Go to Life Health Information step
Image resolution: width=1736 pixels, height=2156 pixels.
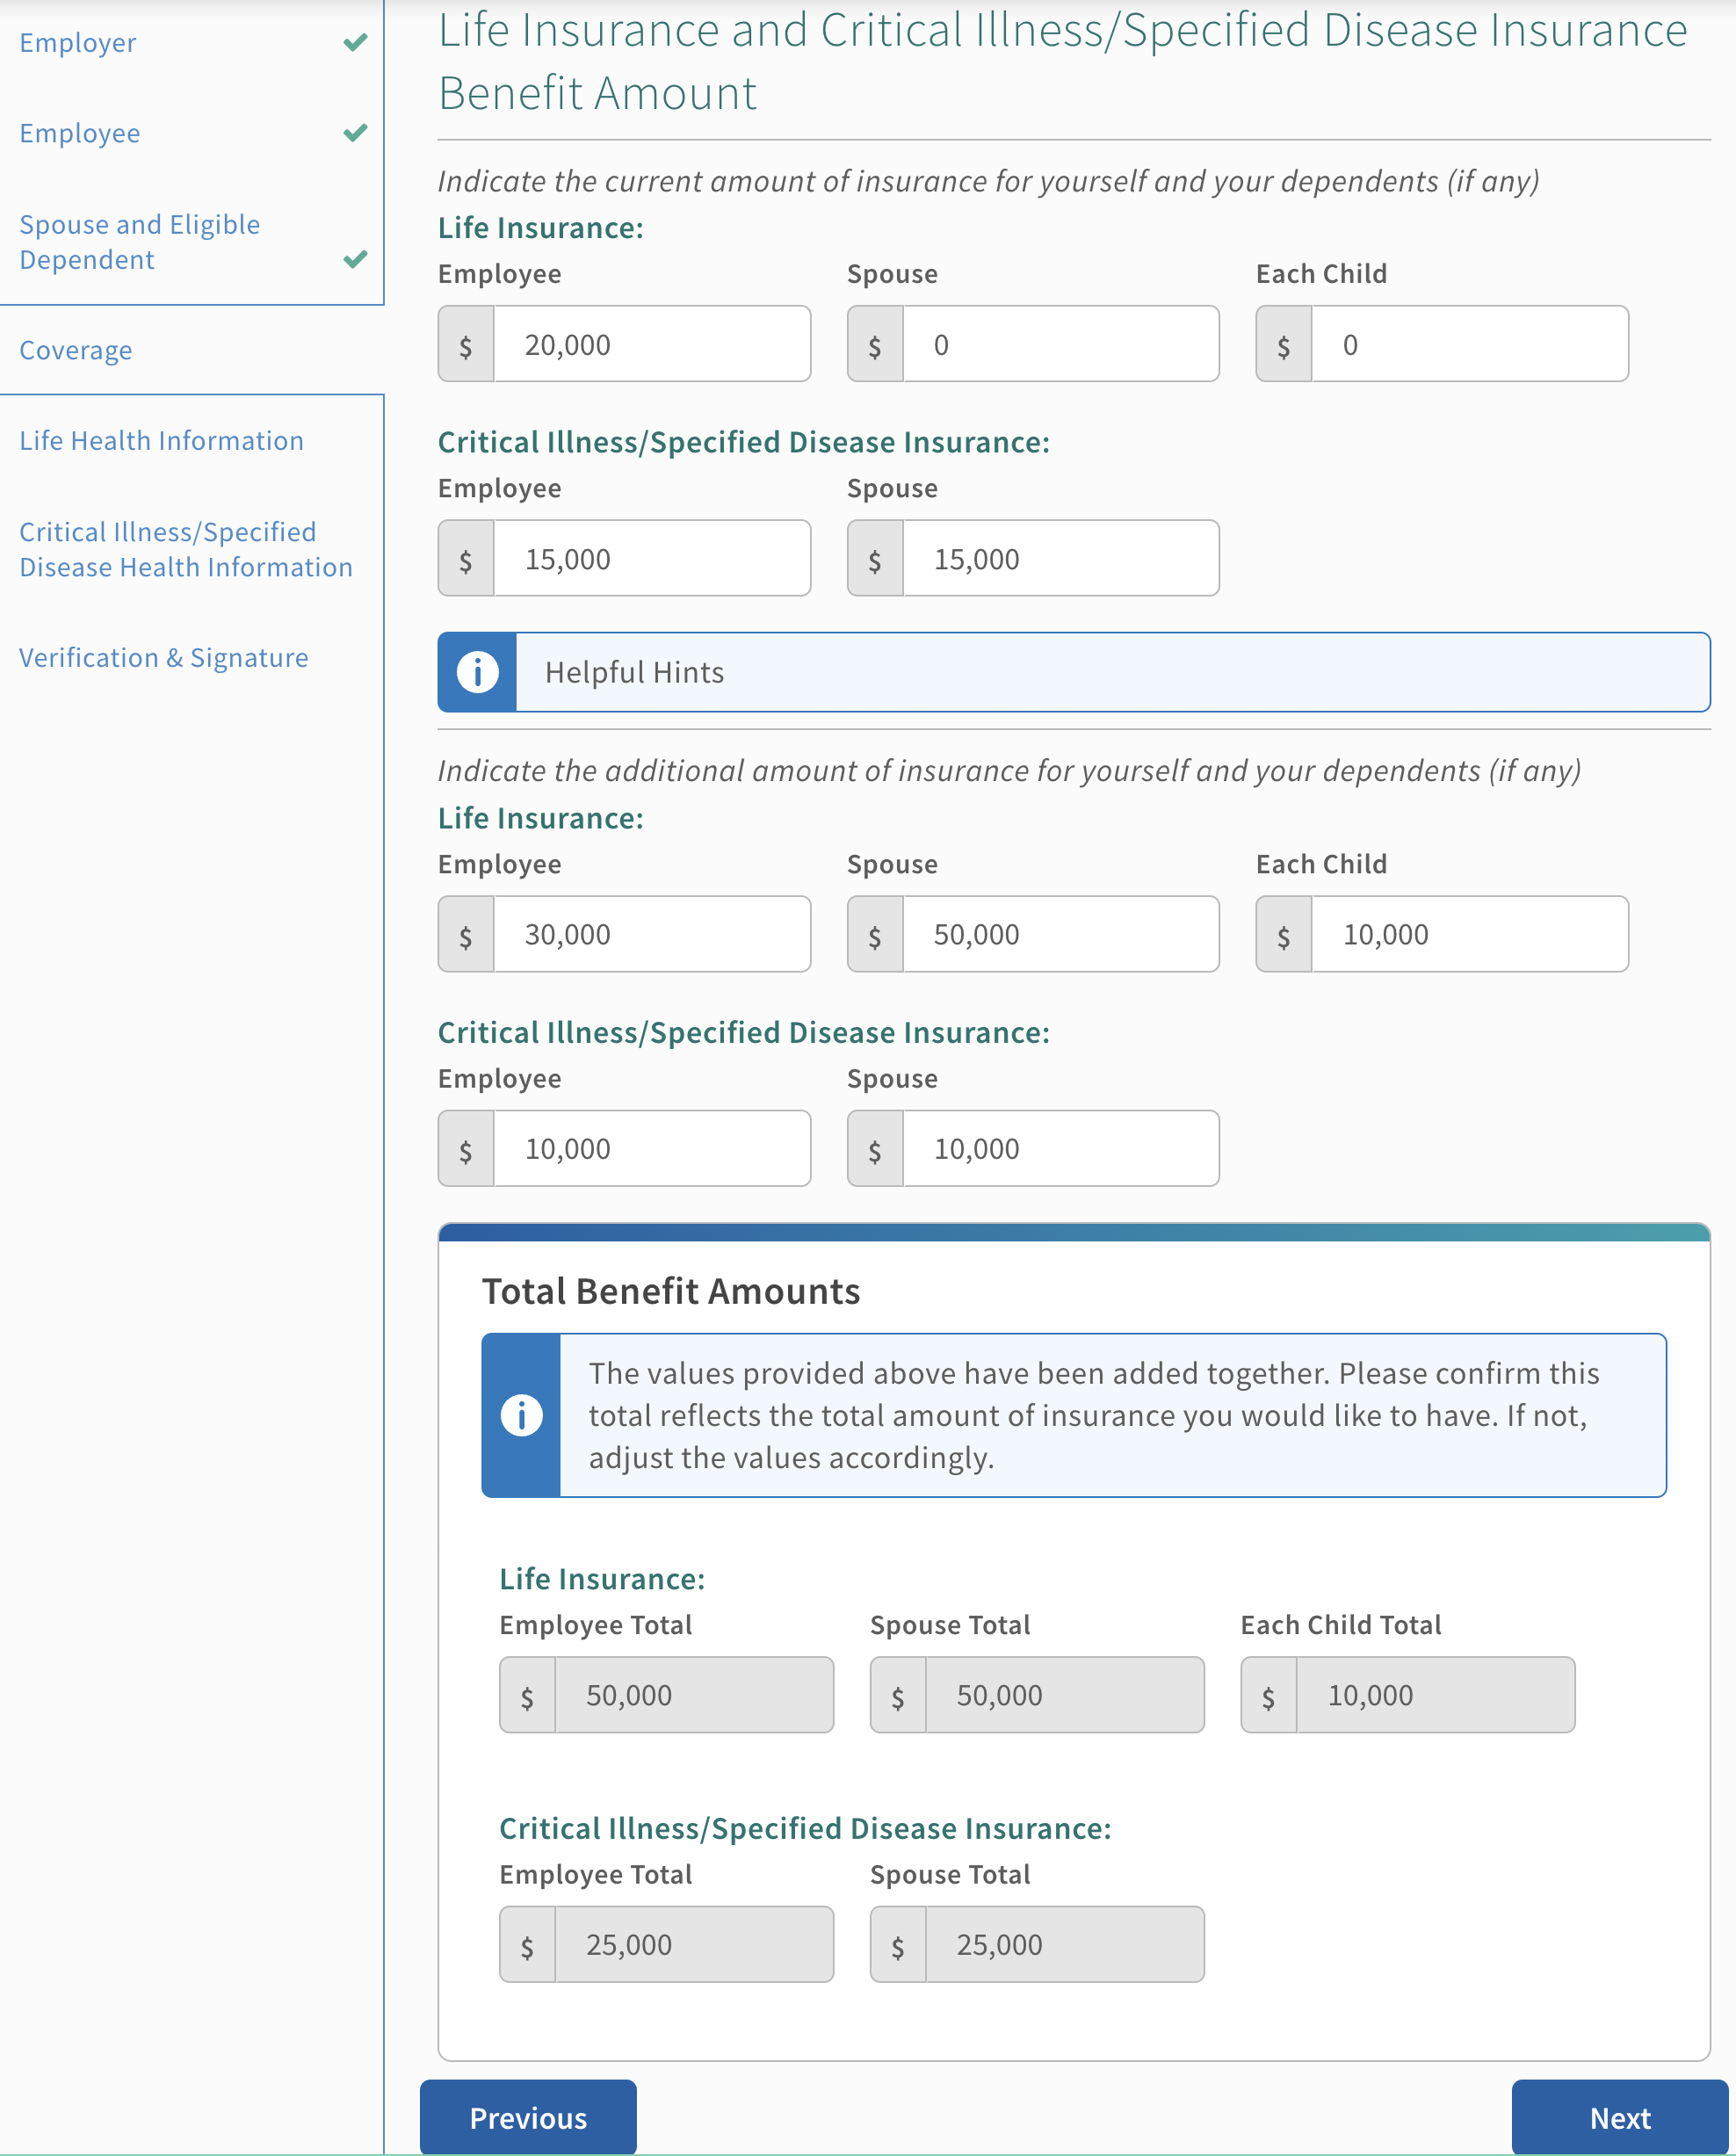161,441
